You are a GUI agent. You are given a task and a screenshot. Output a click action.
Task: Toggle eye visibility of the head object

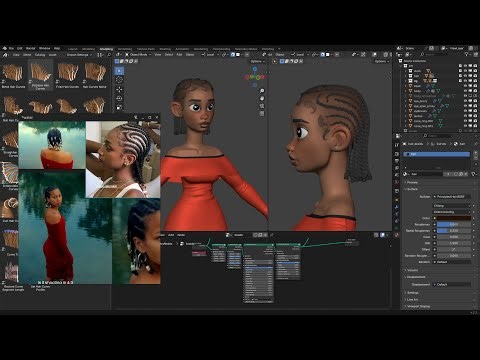[465, 86]
